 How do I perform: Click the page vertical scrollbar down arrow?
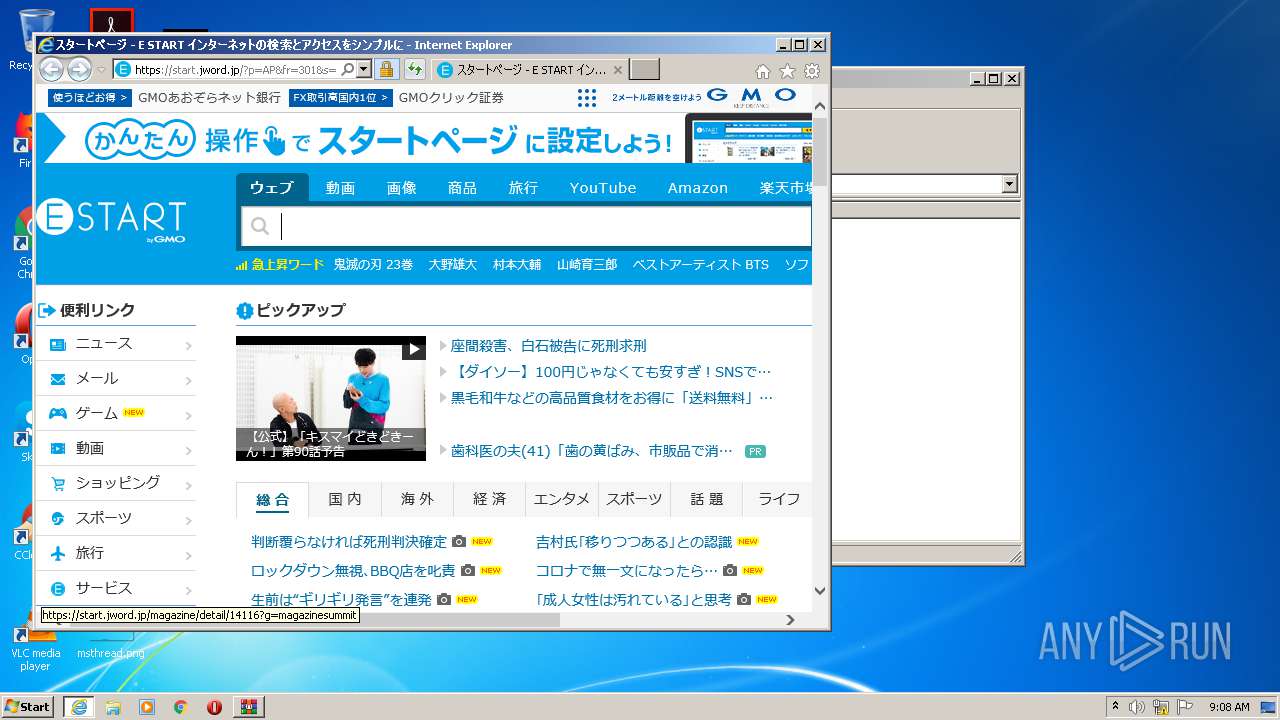pos(820,591)
